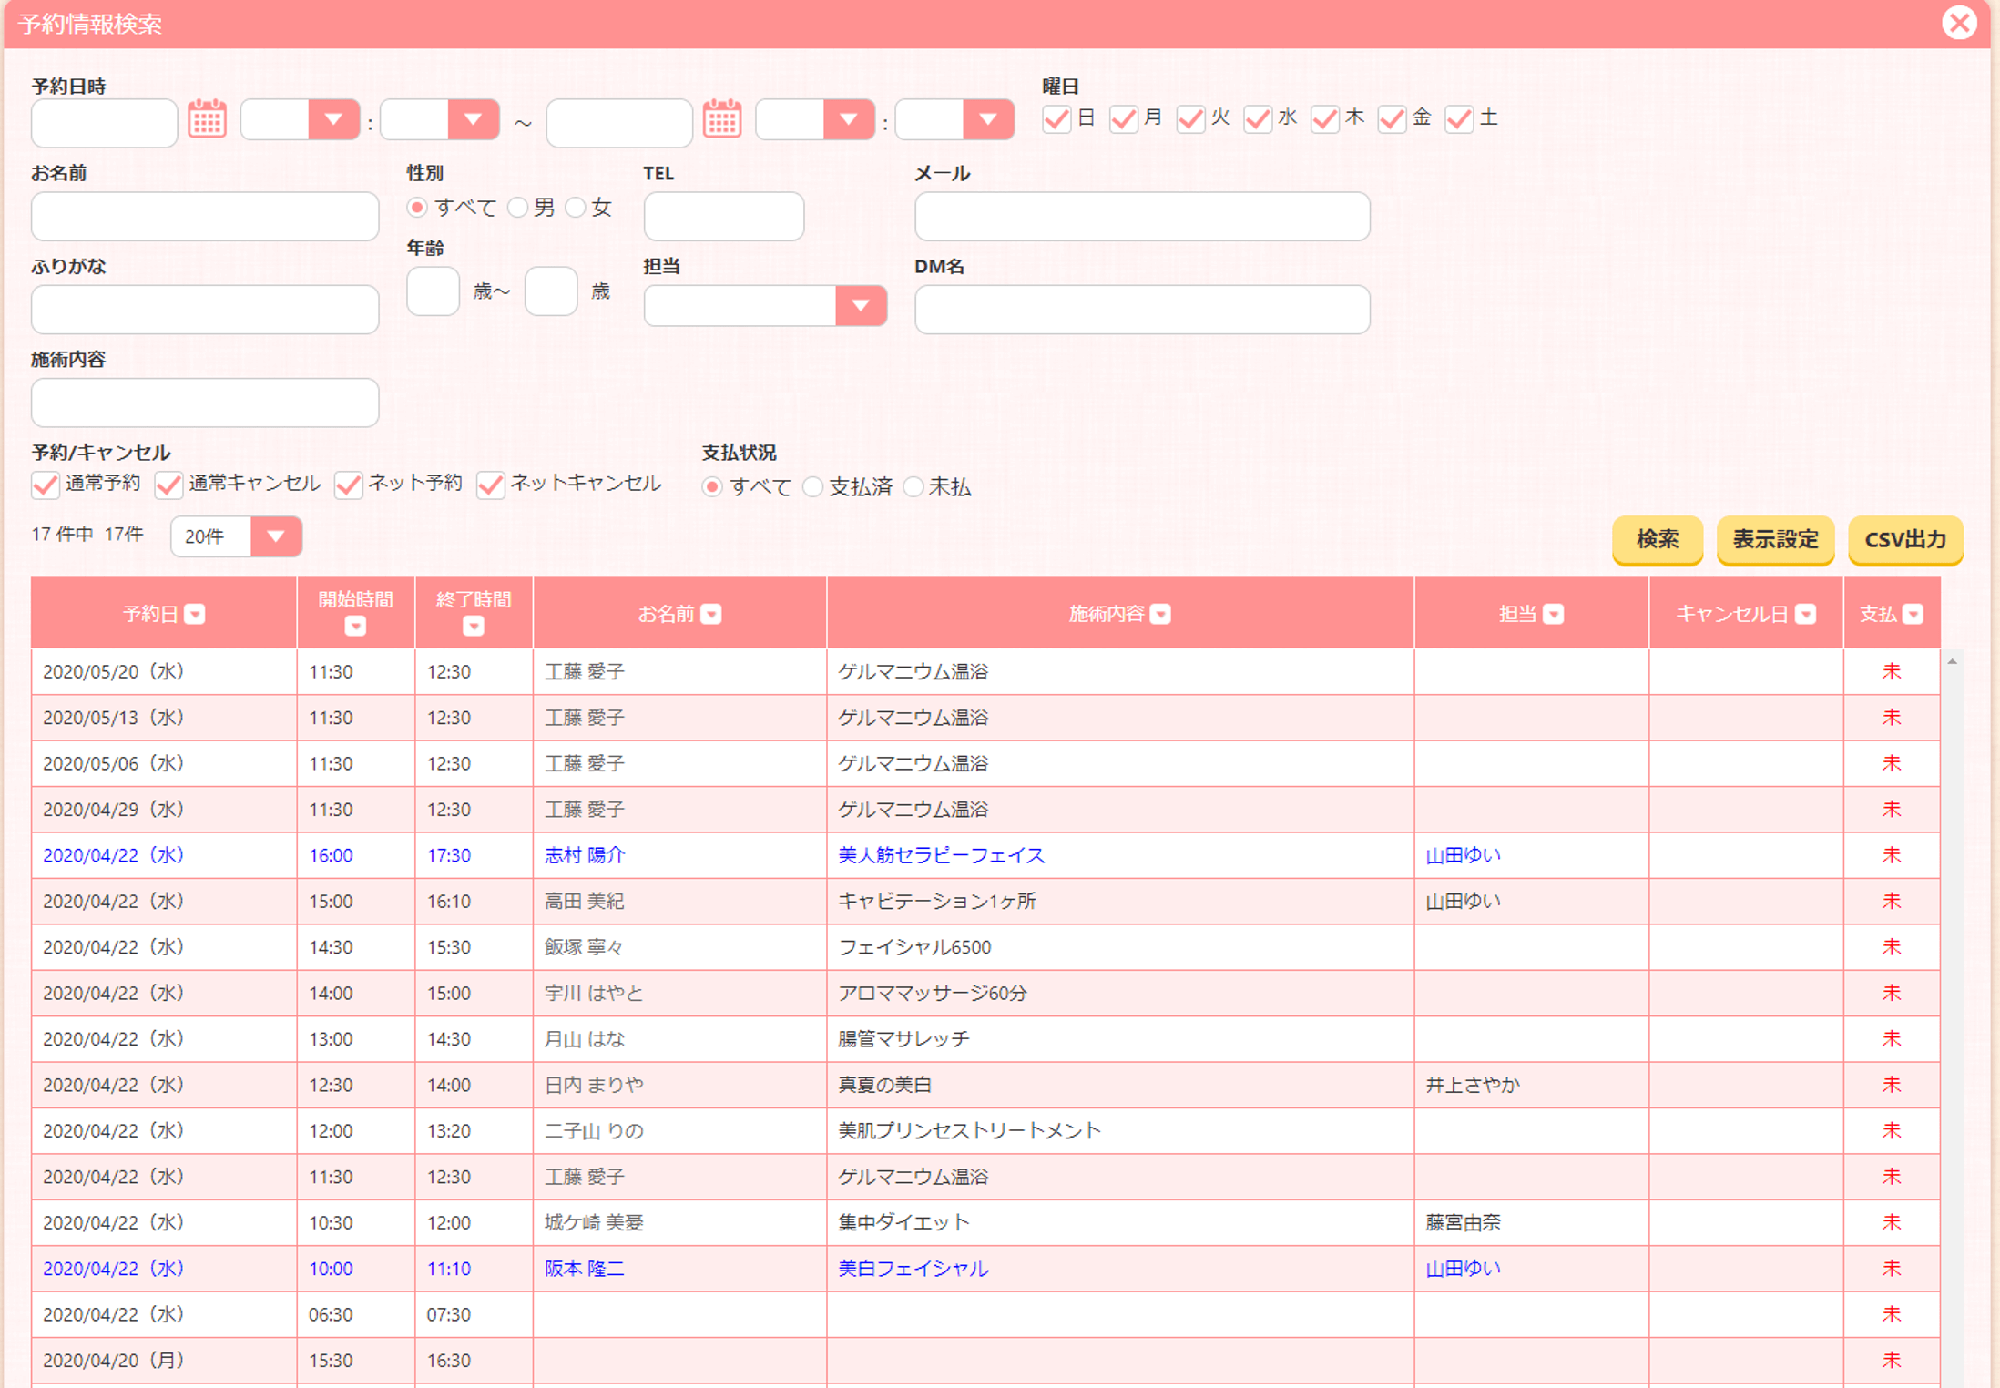
Task: Sort by キャンセル日 column arrow
Action: pos(1805,614)
